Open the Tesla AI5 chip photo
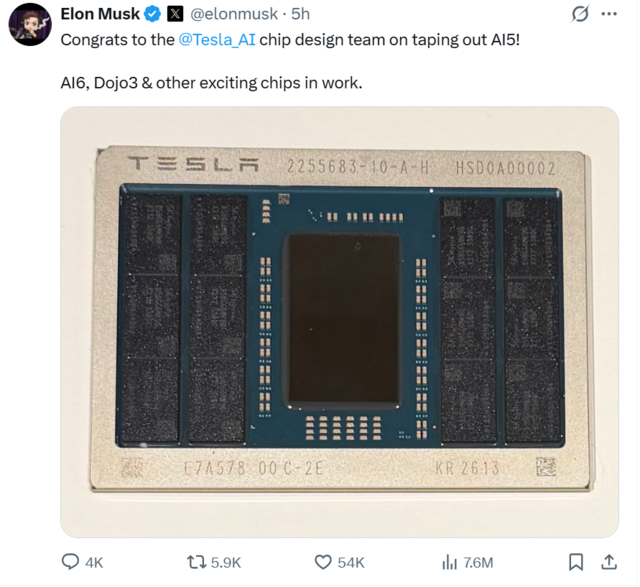Screen dimensions: 640x587 tap(339, 322)
